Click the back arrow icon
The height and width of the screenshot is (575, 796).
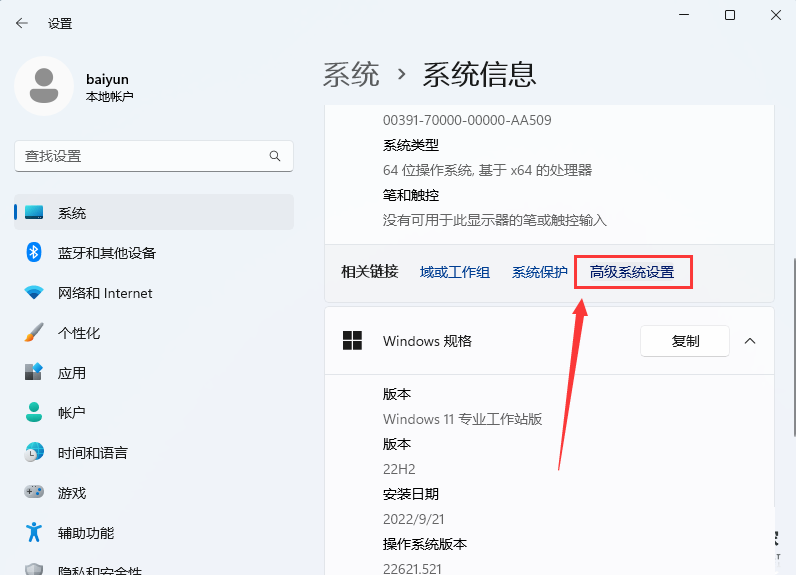pos(22,23)
